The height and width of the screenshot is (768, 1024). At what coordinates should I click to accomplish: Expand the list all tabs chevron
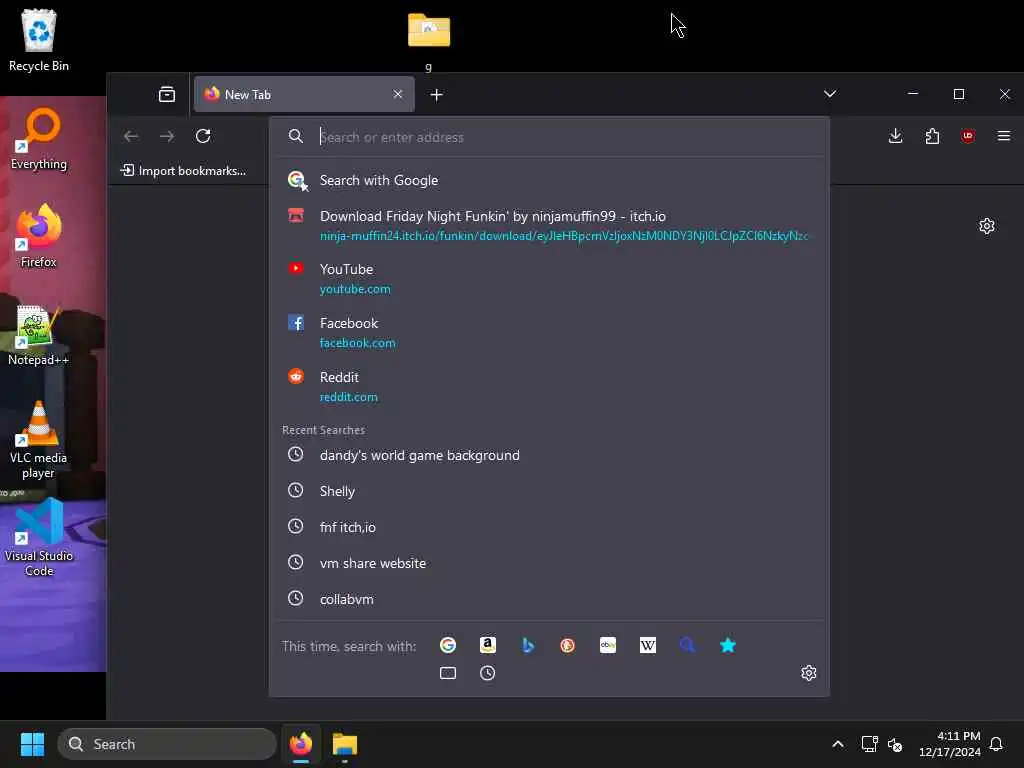(x=829, y=94)
